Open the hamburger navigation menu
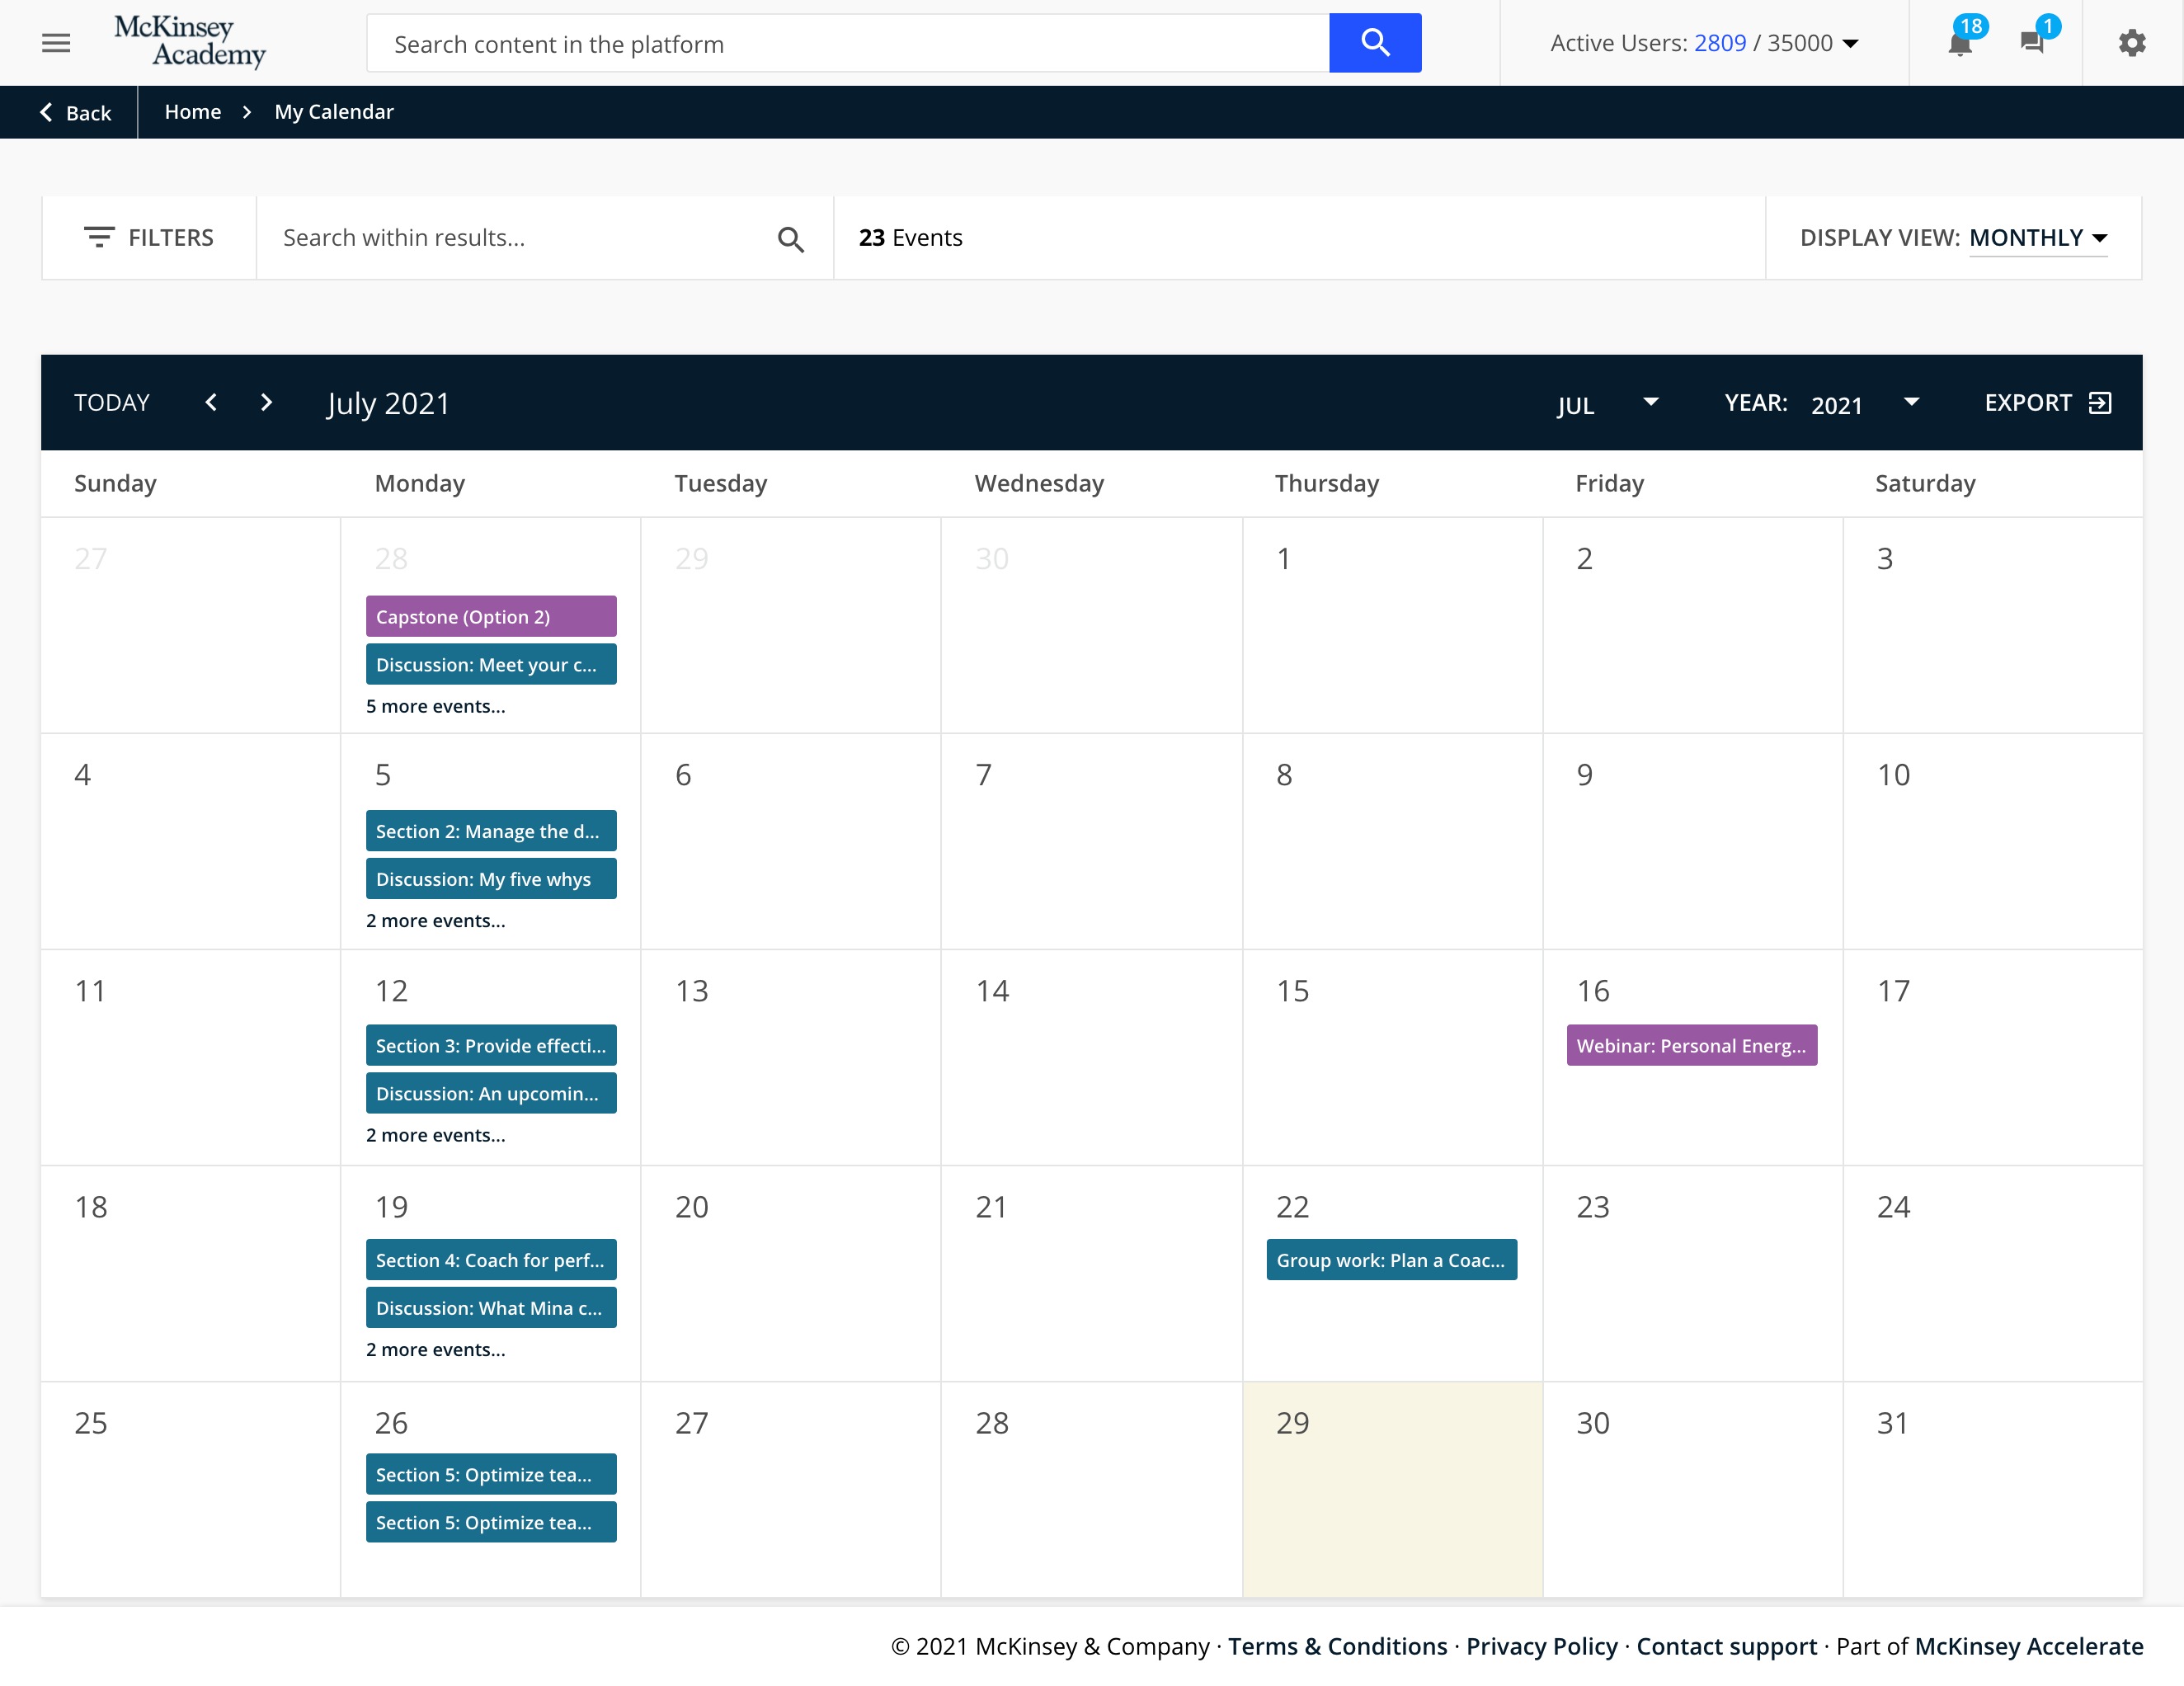Viewport: 2184px width, 1686px height. [56, 43]
